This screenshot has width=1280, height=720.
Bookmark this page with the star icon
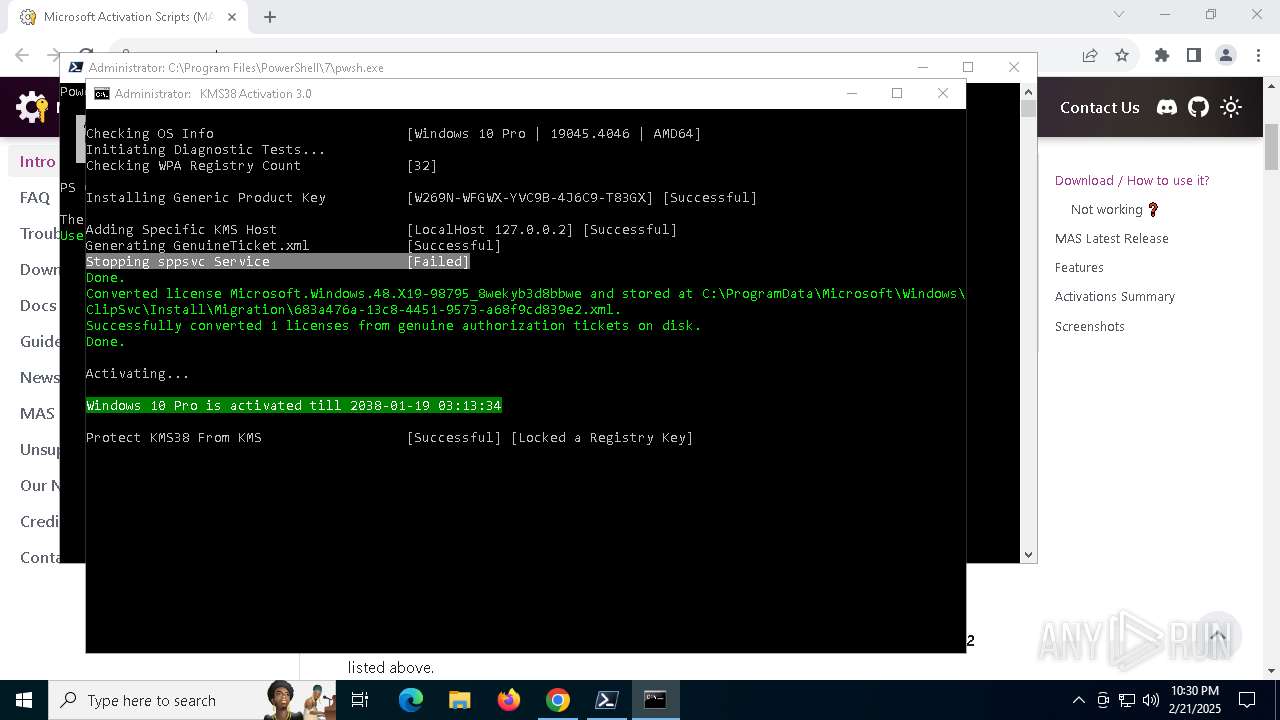coord(1122,55)
